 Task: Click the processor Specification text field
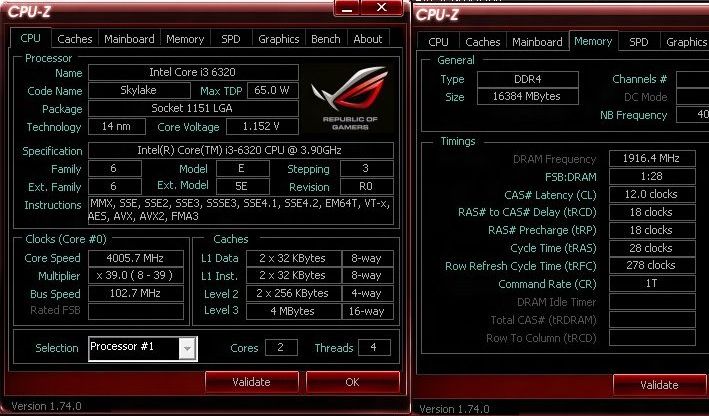(240, 151)
